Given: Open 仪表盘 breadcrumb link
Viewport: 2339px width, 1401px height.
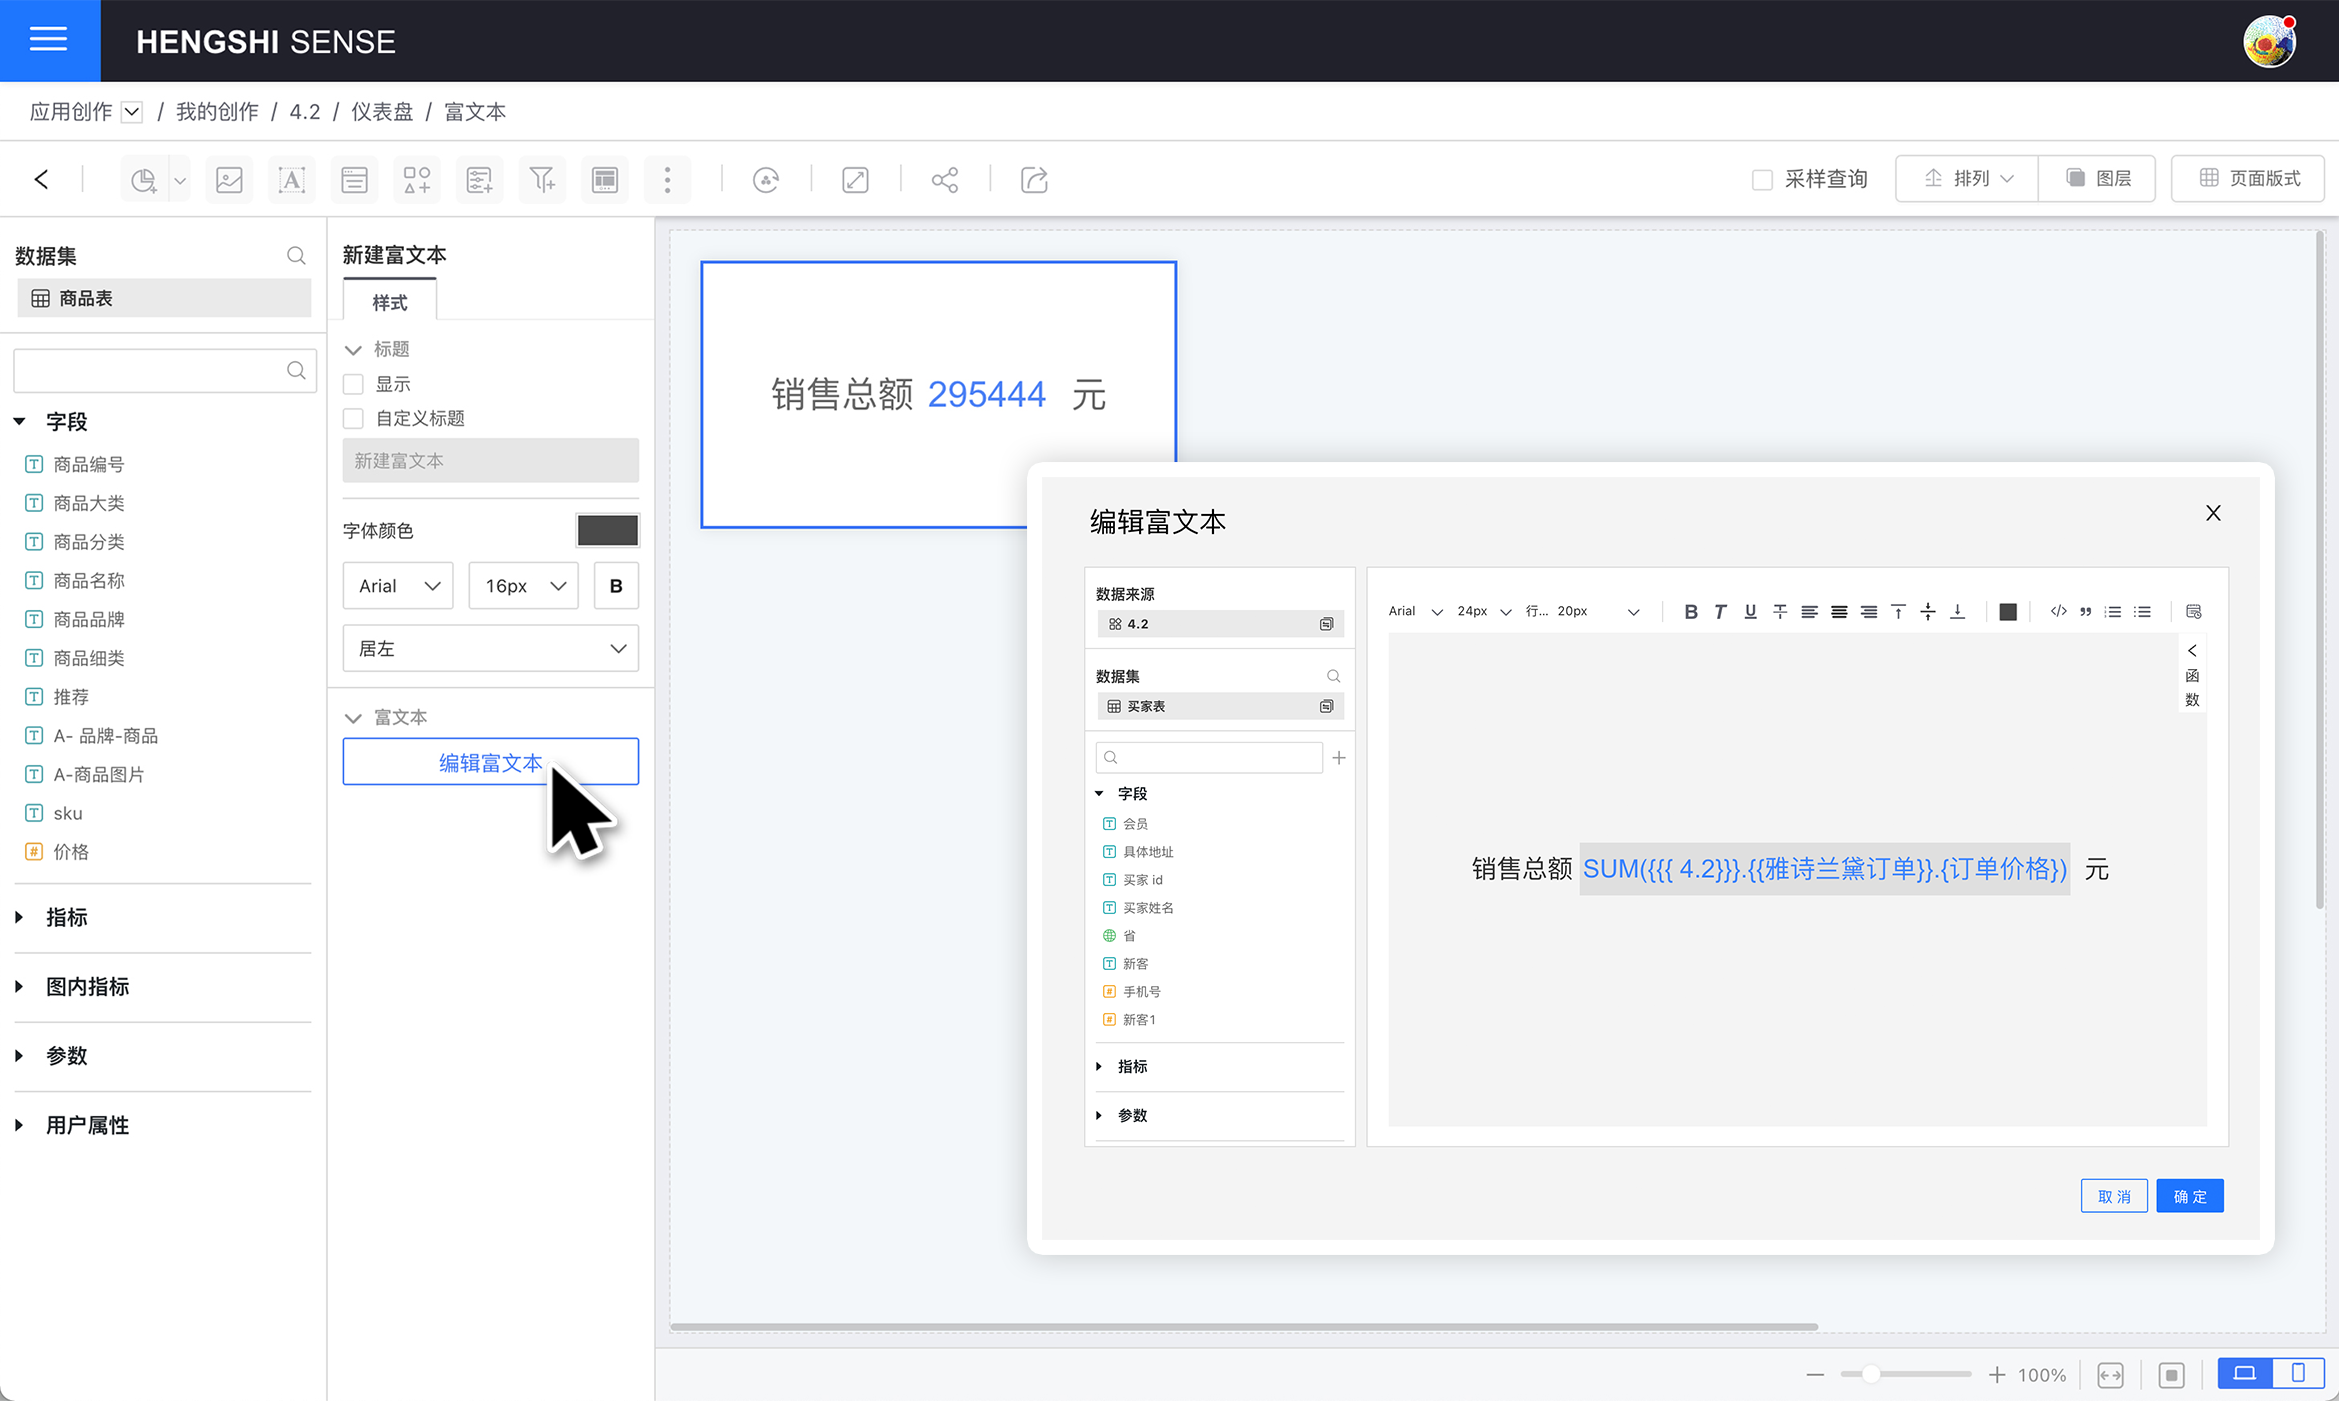Looking at the screenshot, I should 382,112.
